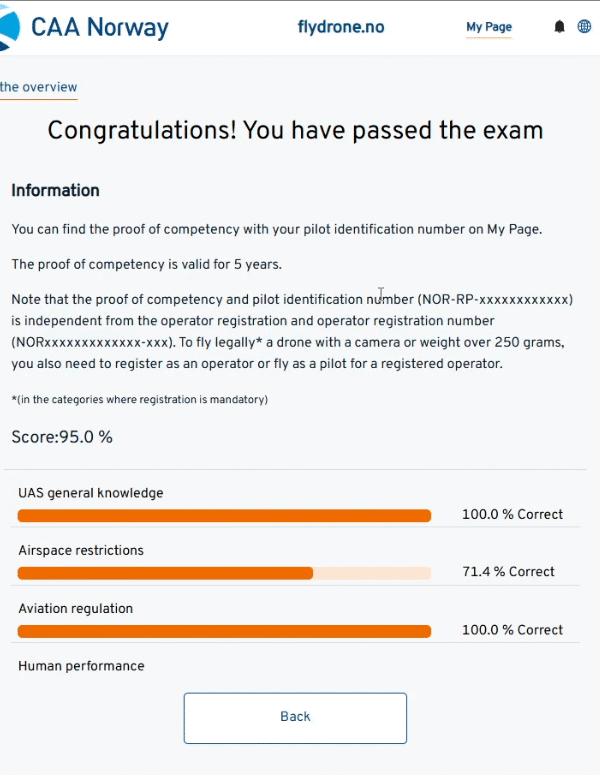Click the UAS general knowledge progress bar

coord(224,516)
